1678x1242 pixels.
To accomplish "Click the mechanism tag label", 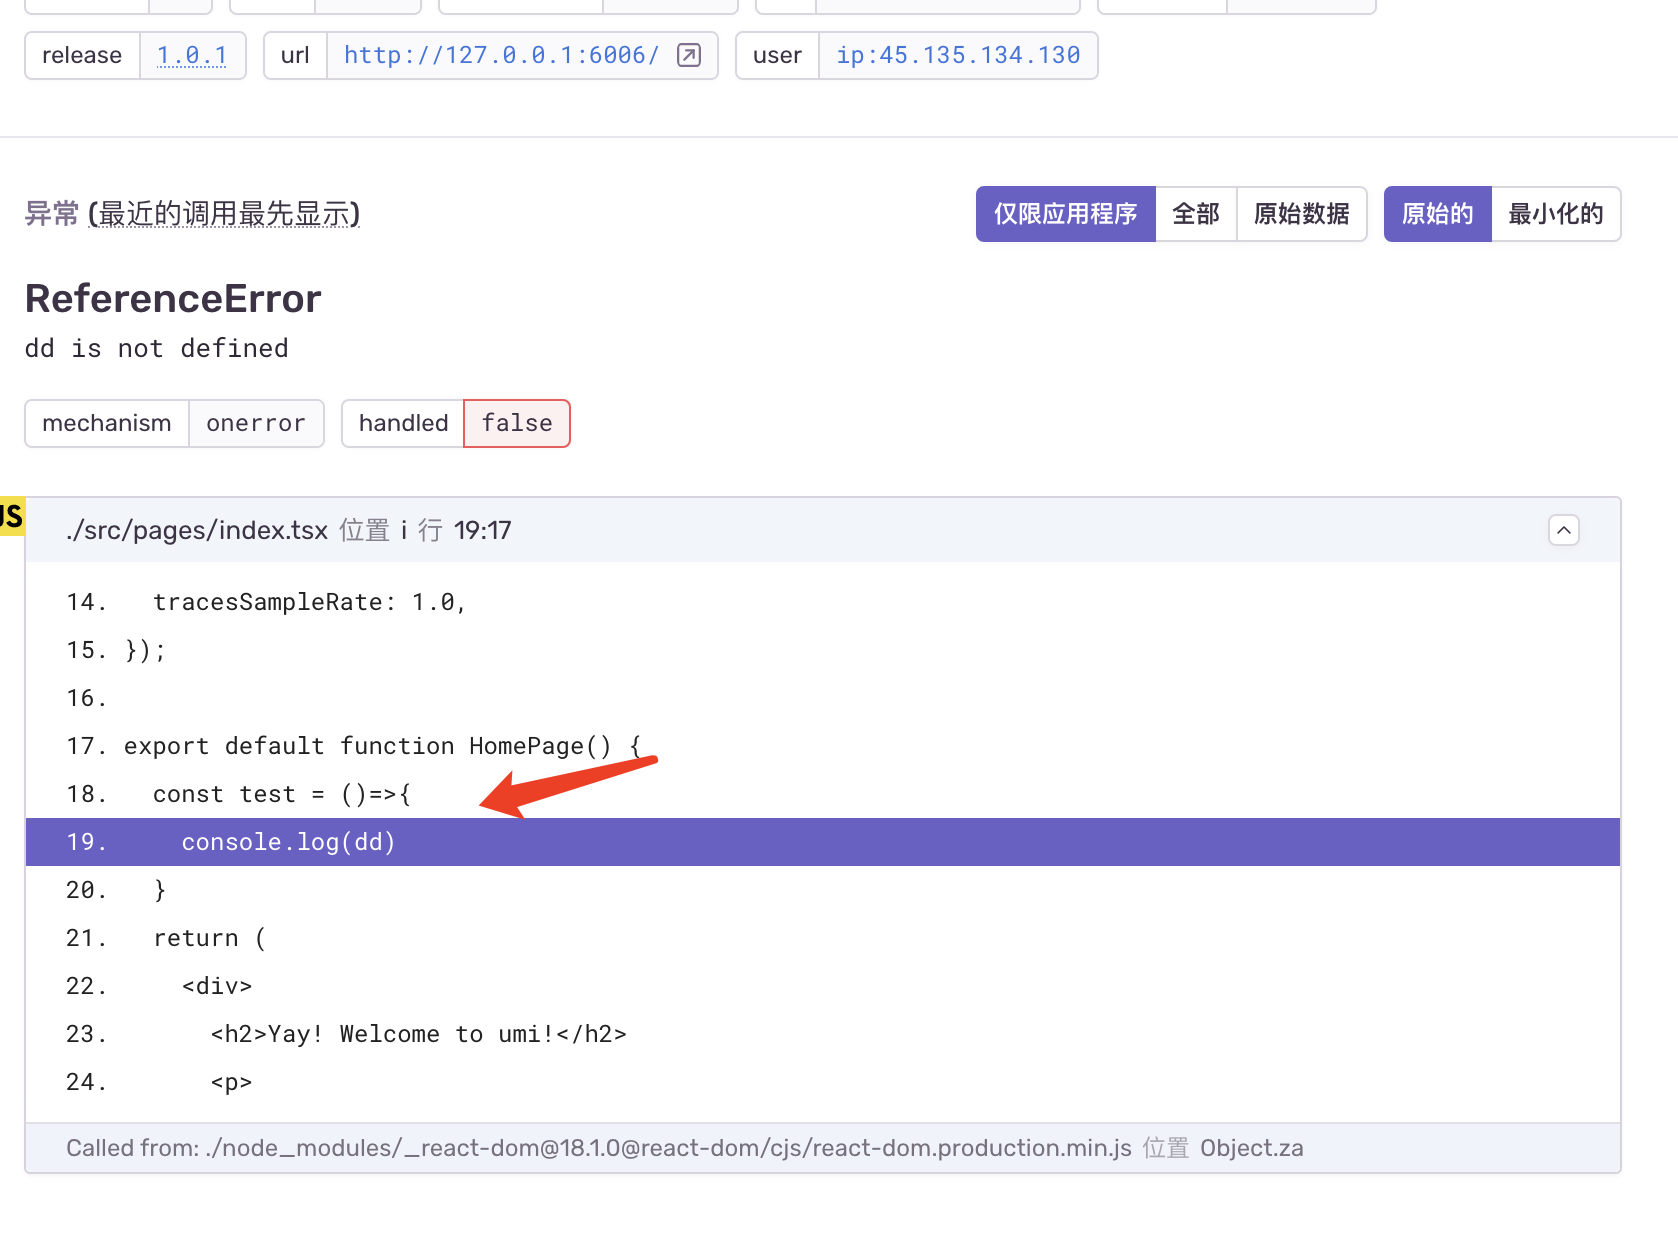I will [x=107, y=423].
